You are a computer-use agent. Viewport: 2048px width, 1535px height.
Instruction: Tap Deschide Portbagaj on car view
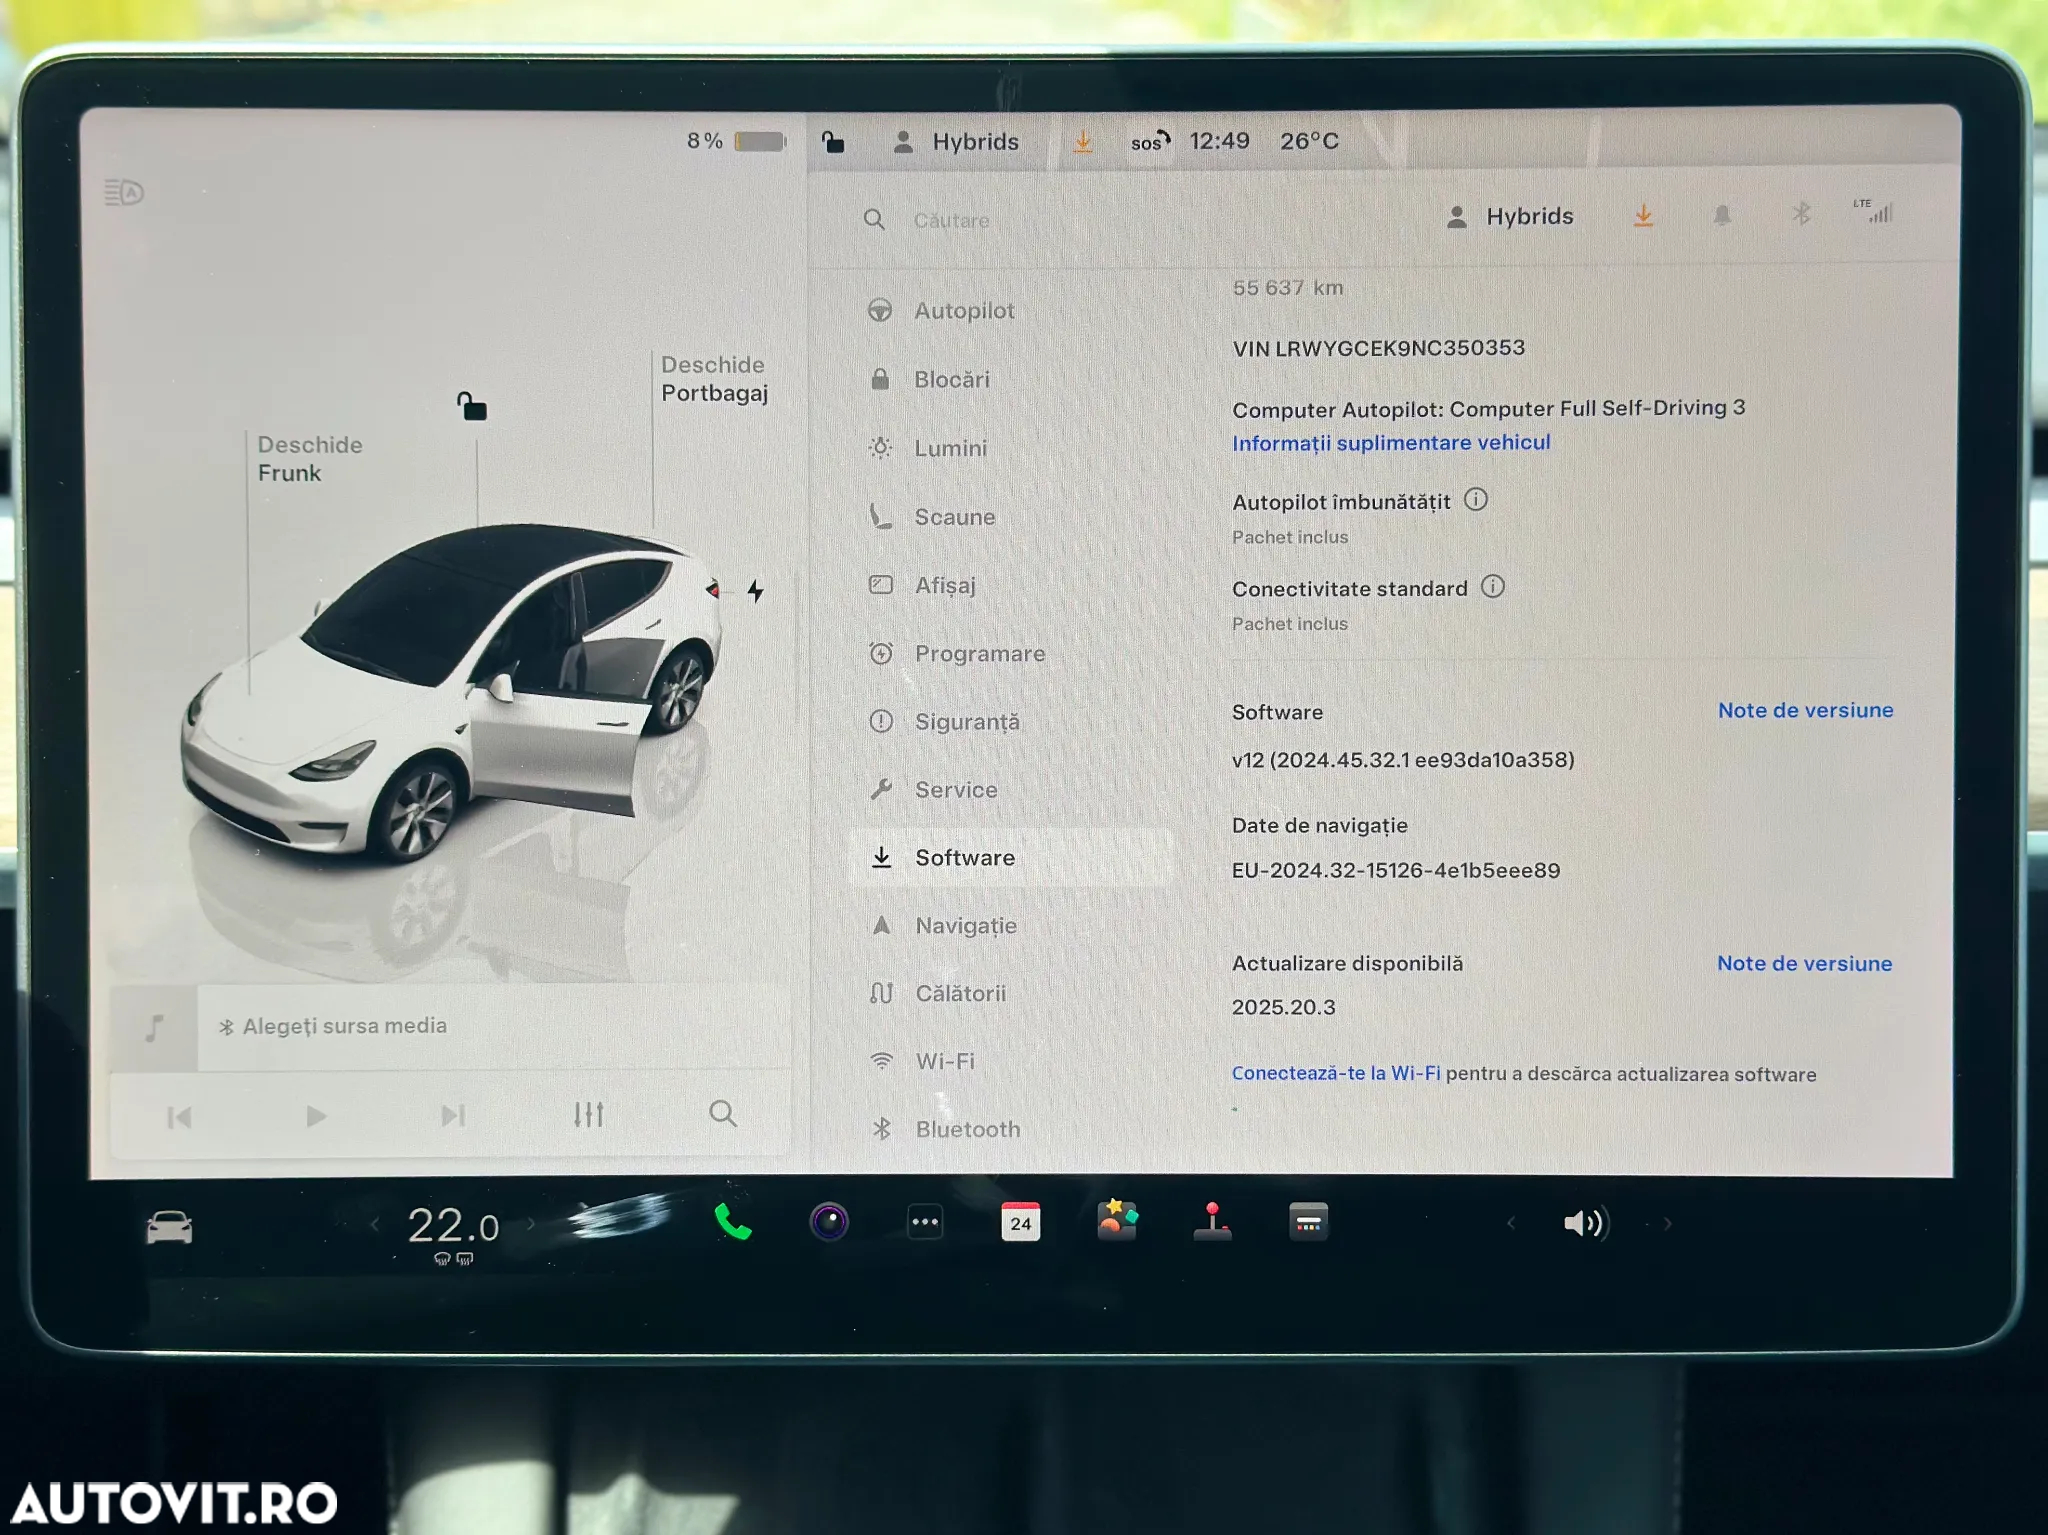[714, 379]
